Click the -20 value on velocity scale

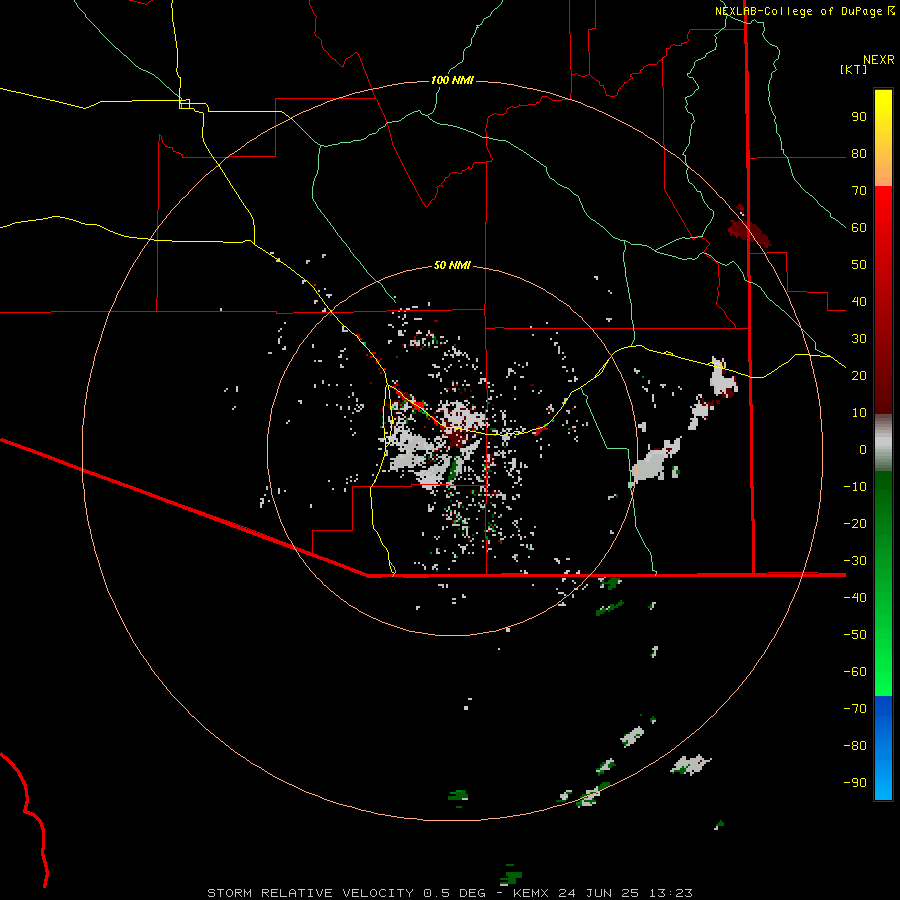(x=855, y=523)
